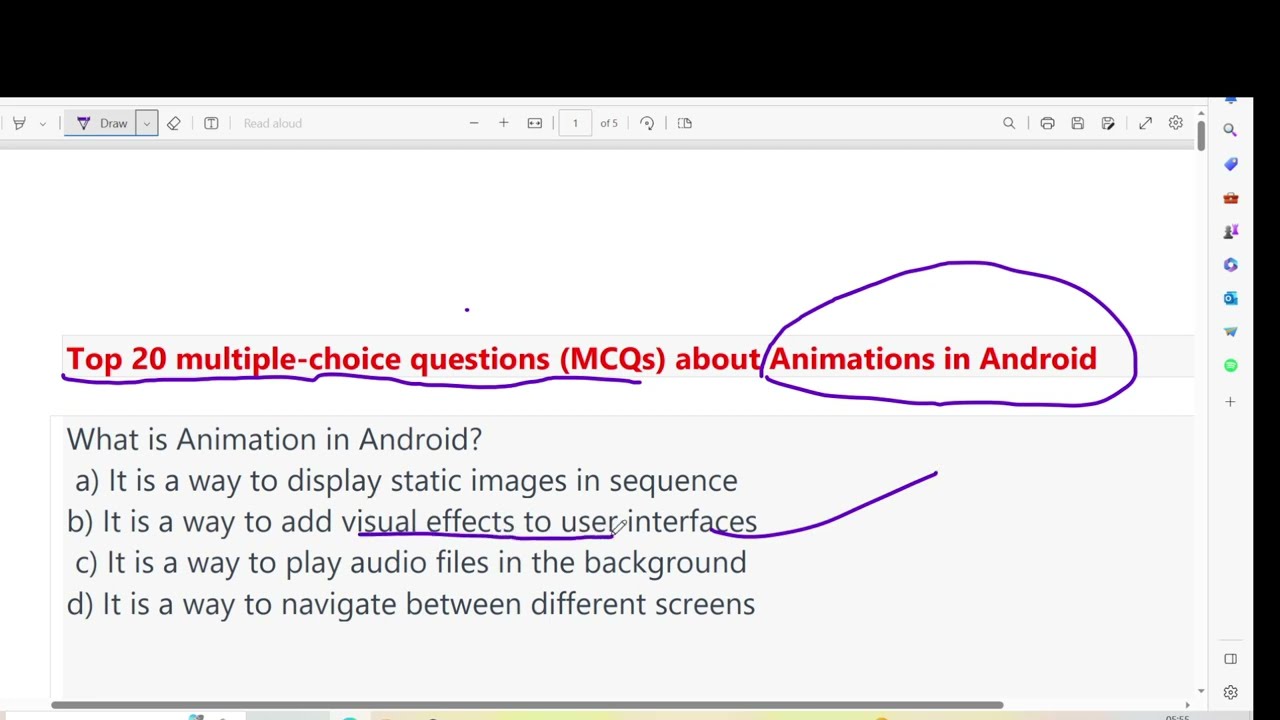Image resolution: width=1280 pixels, height=720 pixels.
Task: Zoom in with the plus button
Action: tap(504, 123)
